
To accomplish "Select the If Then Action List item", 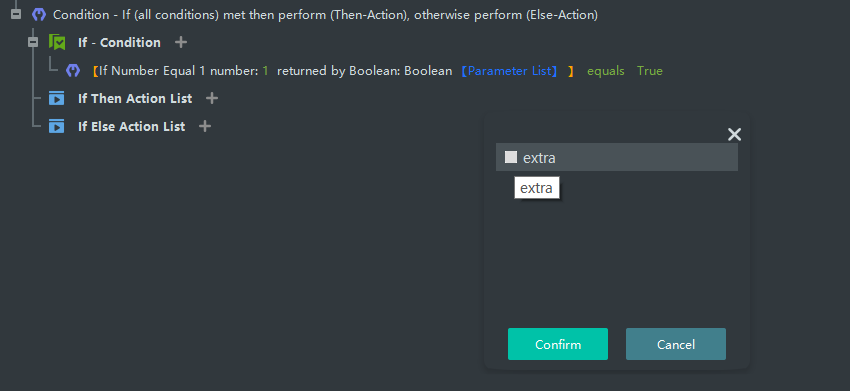I will [135, 98].
